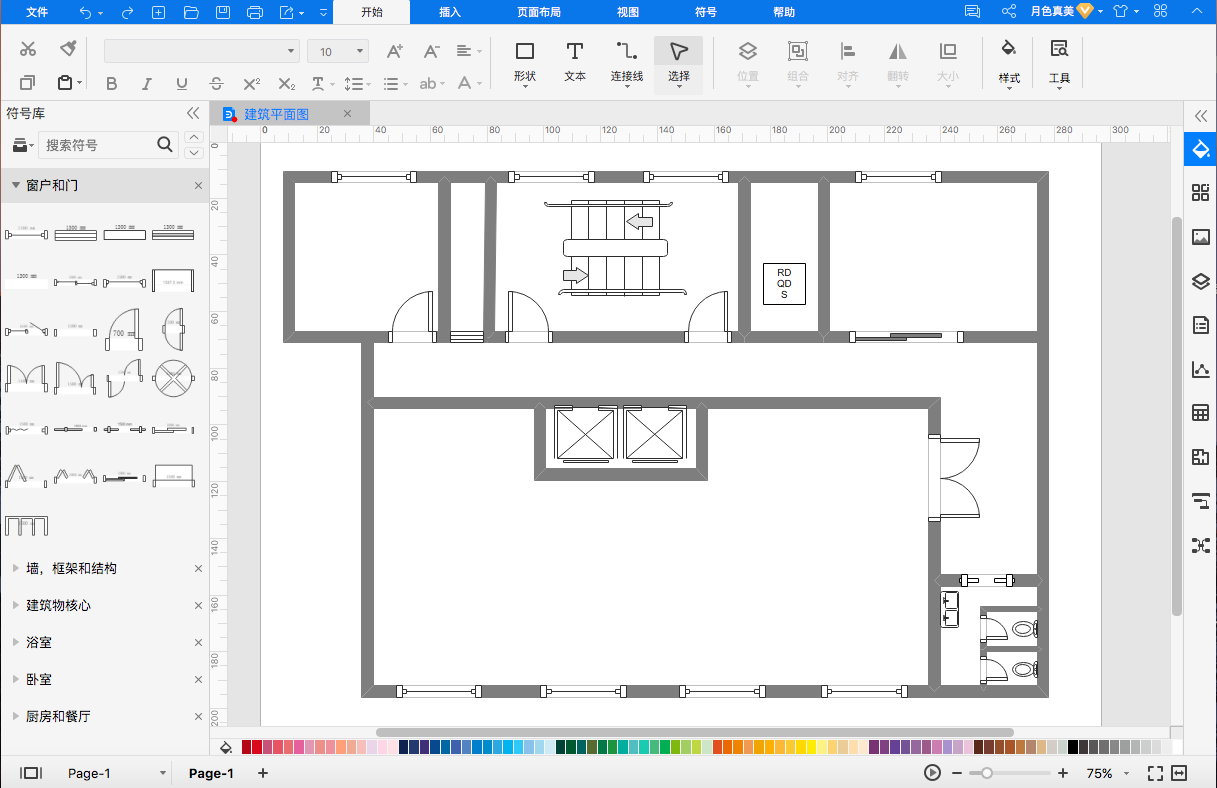Select the Text tool in the ribbon
Viewport: 1217px width, 788px height.
coord(574,60)
